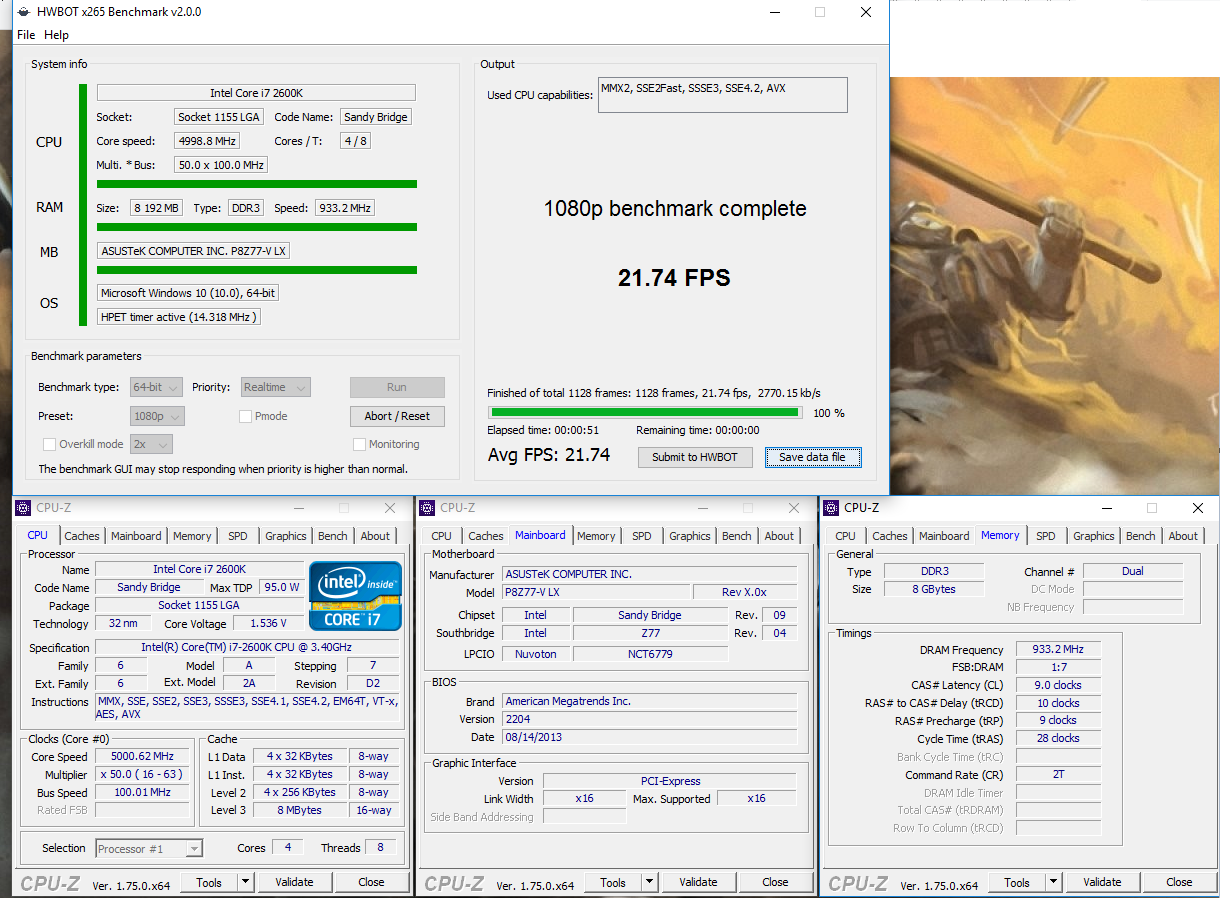The height and width of the screenshot is (898, 1220).
Task: Open the Help menu in HWBOT
Action: 57,35
